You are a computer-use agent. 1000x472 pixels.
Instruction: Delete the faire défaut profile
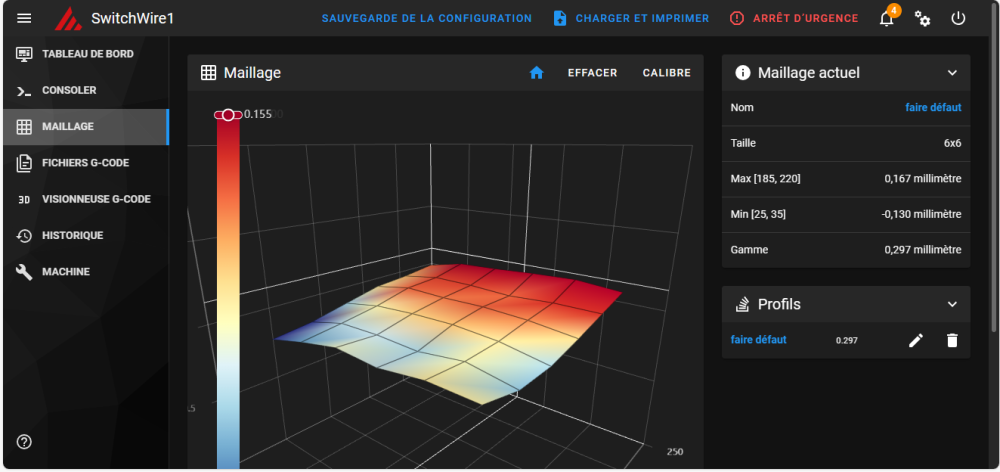click(x=952, y=340)
